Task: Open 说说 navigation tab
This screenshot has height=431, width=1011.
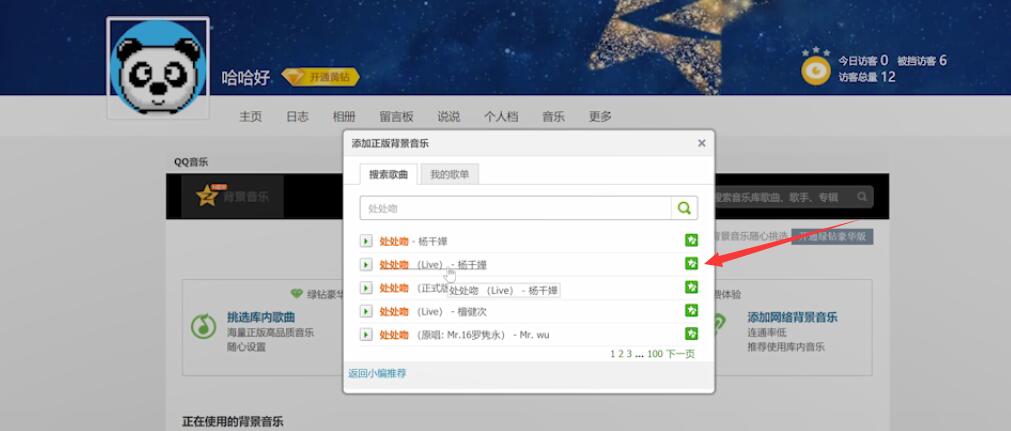Action: click(449, 117)
